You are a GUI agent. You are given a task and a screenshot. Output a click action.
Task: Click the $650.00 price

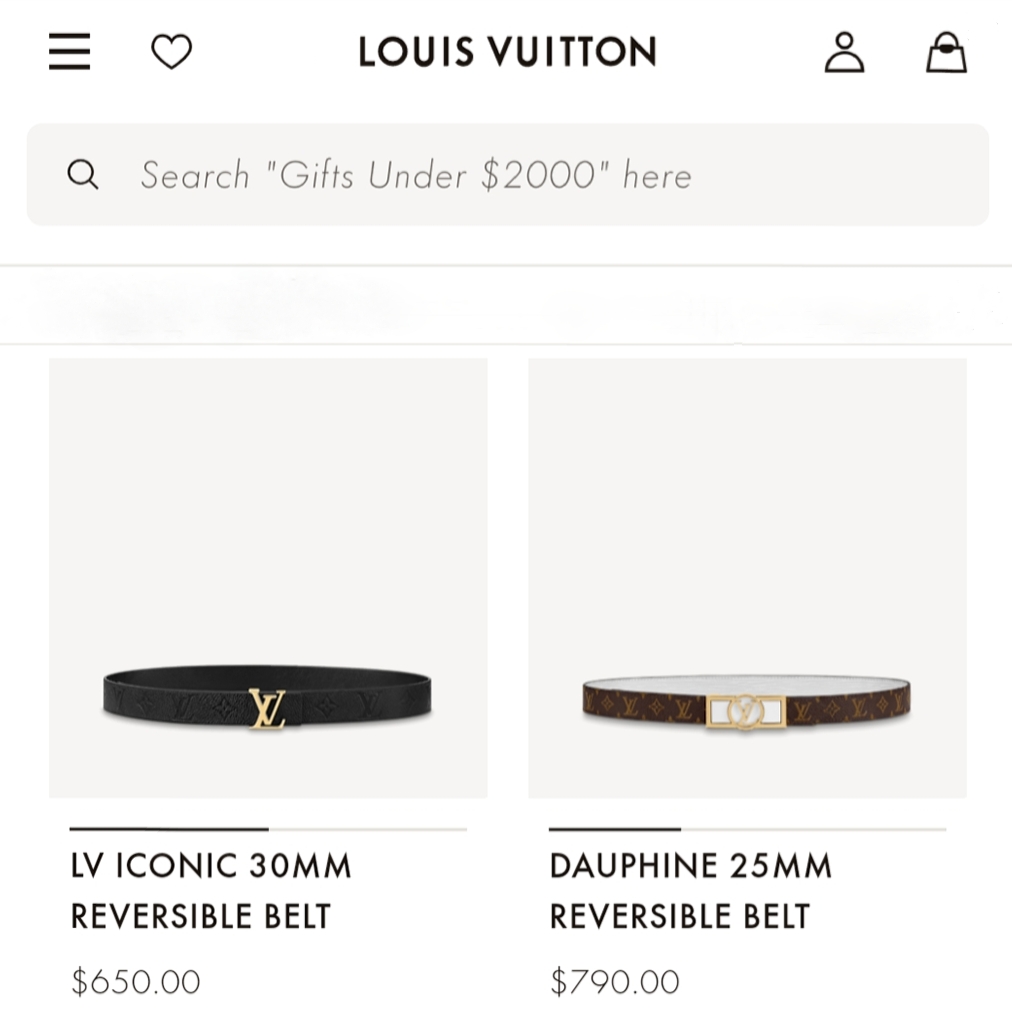point(135,981)
